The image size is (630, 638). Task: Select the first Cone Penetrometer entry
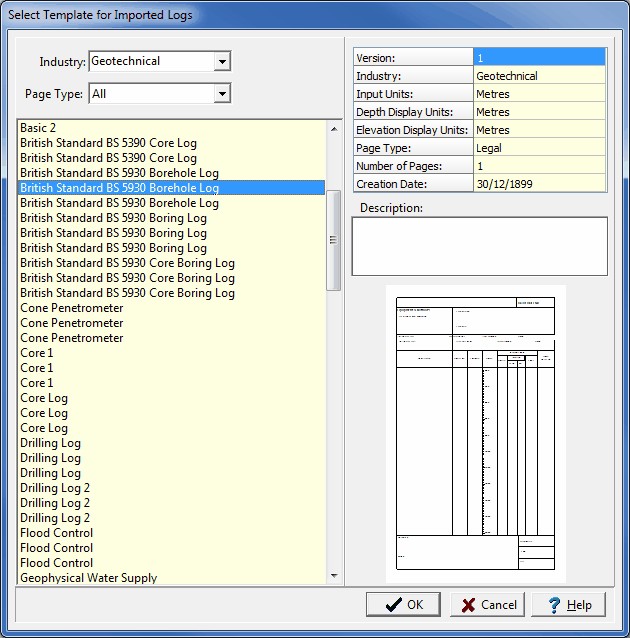[72, 308]
